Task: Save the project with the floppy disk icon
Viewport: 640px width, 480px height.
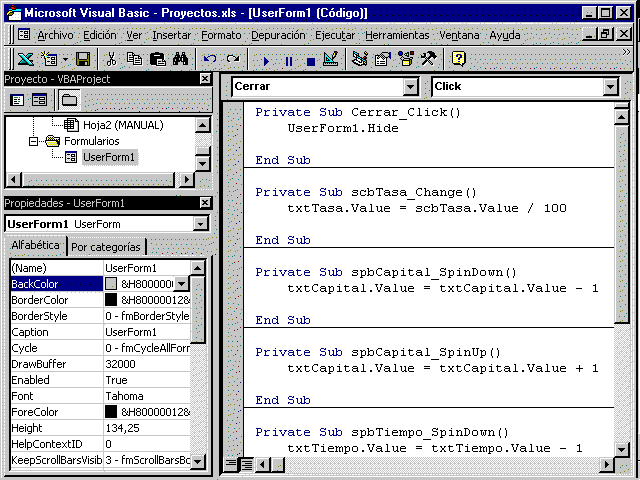Action: click(x=83, y=59)
